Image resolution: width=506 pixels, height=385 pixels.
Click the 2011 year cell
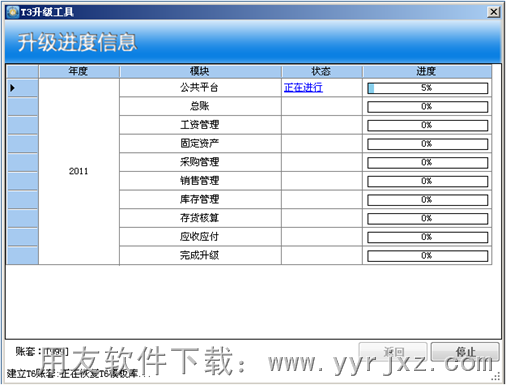79,172
